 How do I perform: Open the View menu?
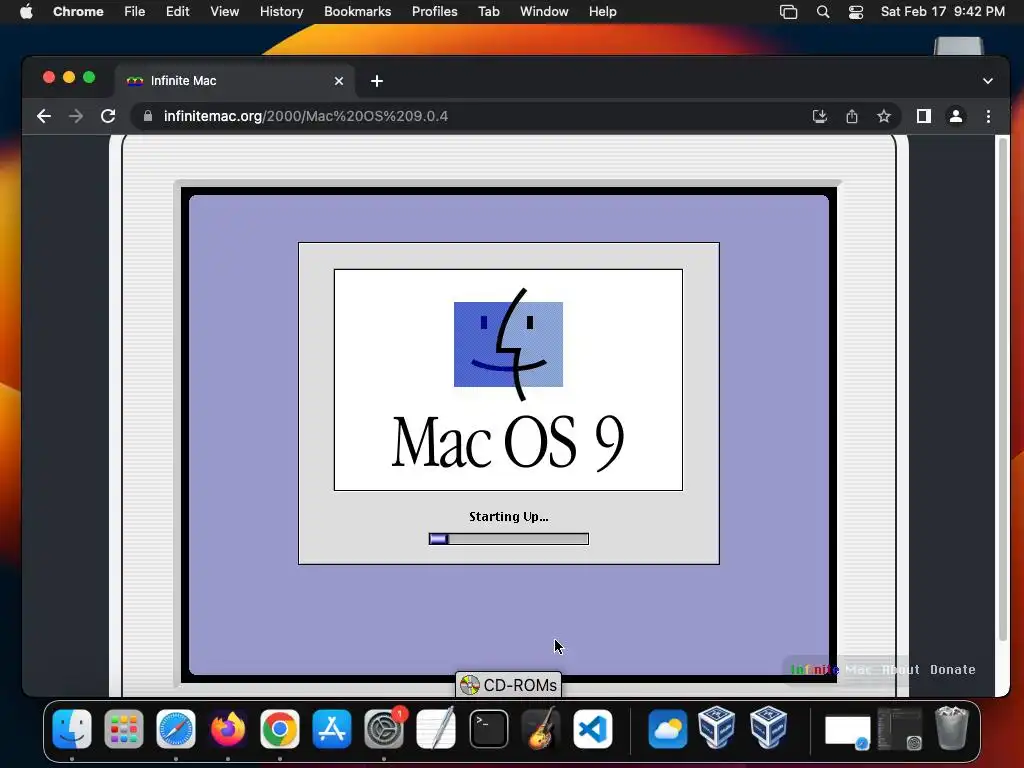[x=224, y=12]
